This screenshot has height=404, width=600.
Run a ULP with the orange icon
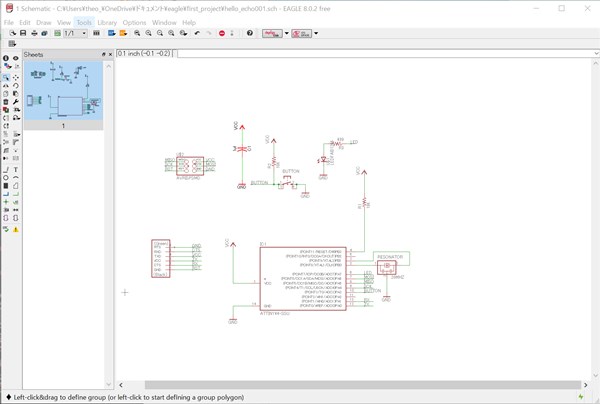coord(123,33)
